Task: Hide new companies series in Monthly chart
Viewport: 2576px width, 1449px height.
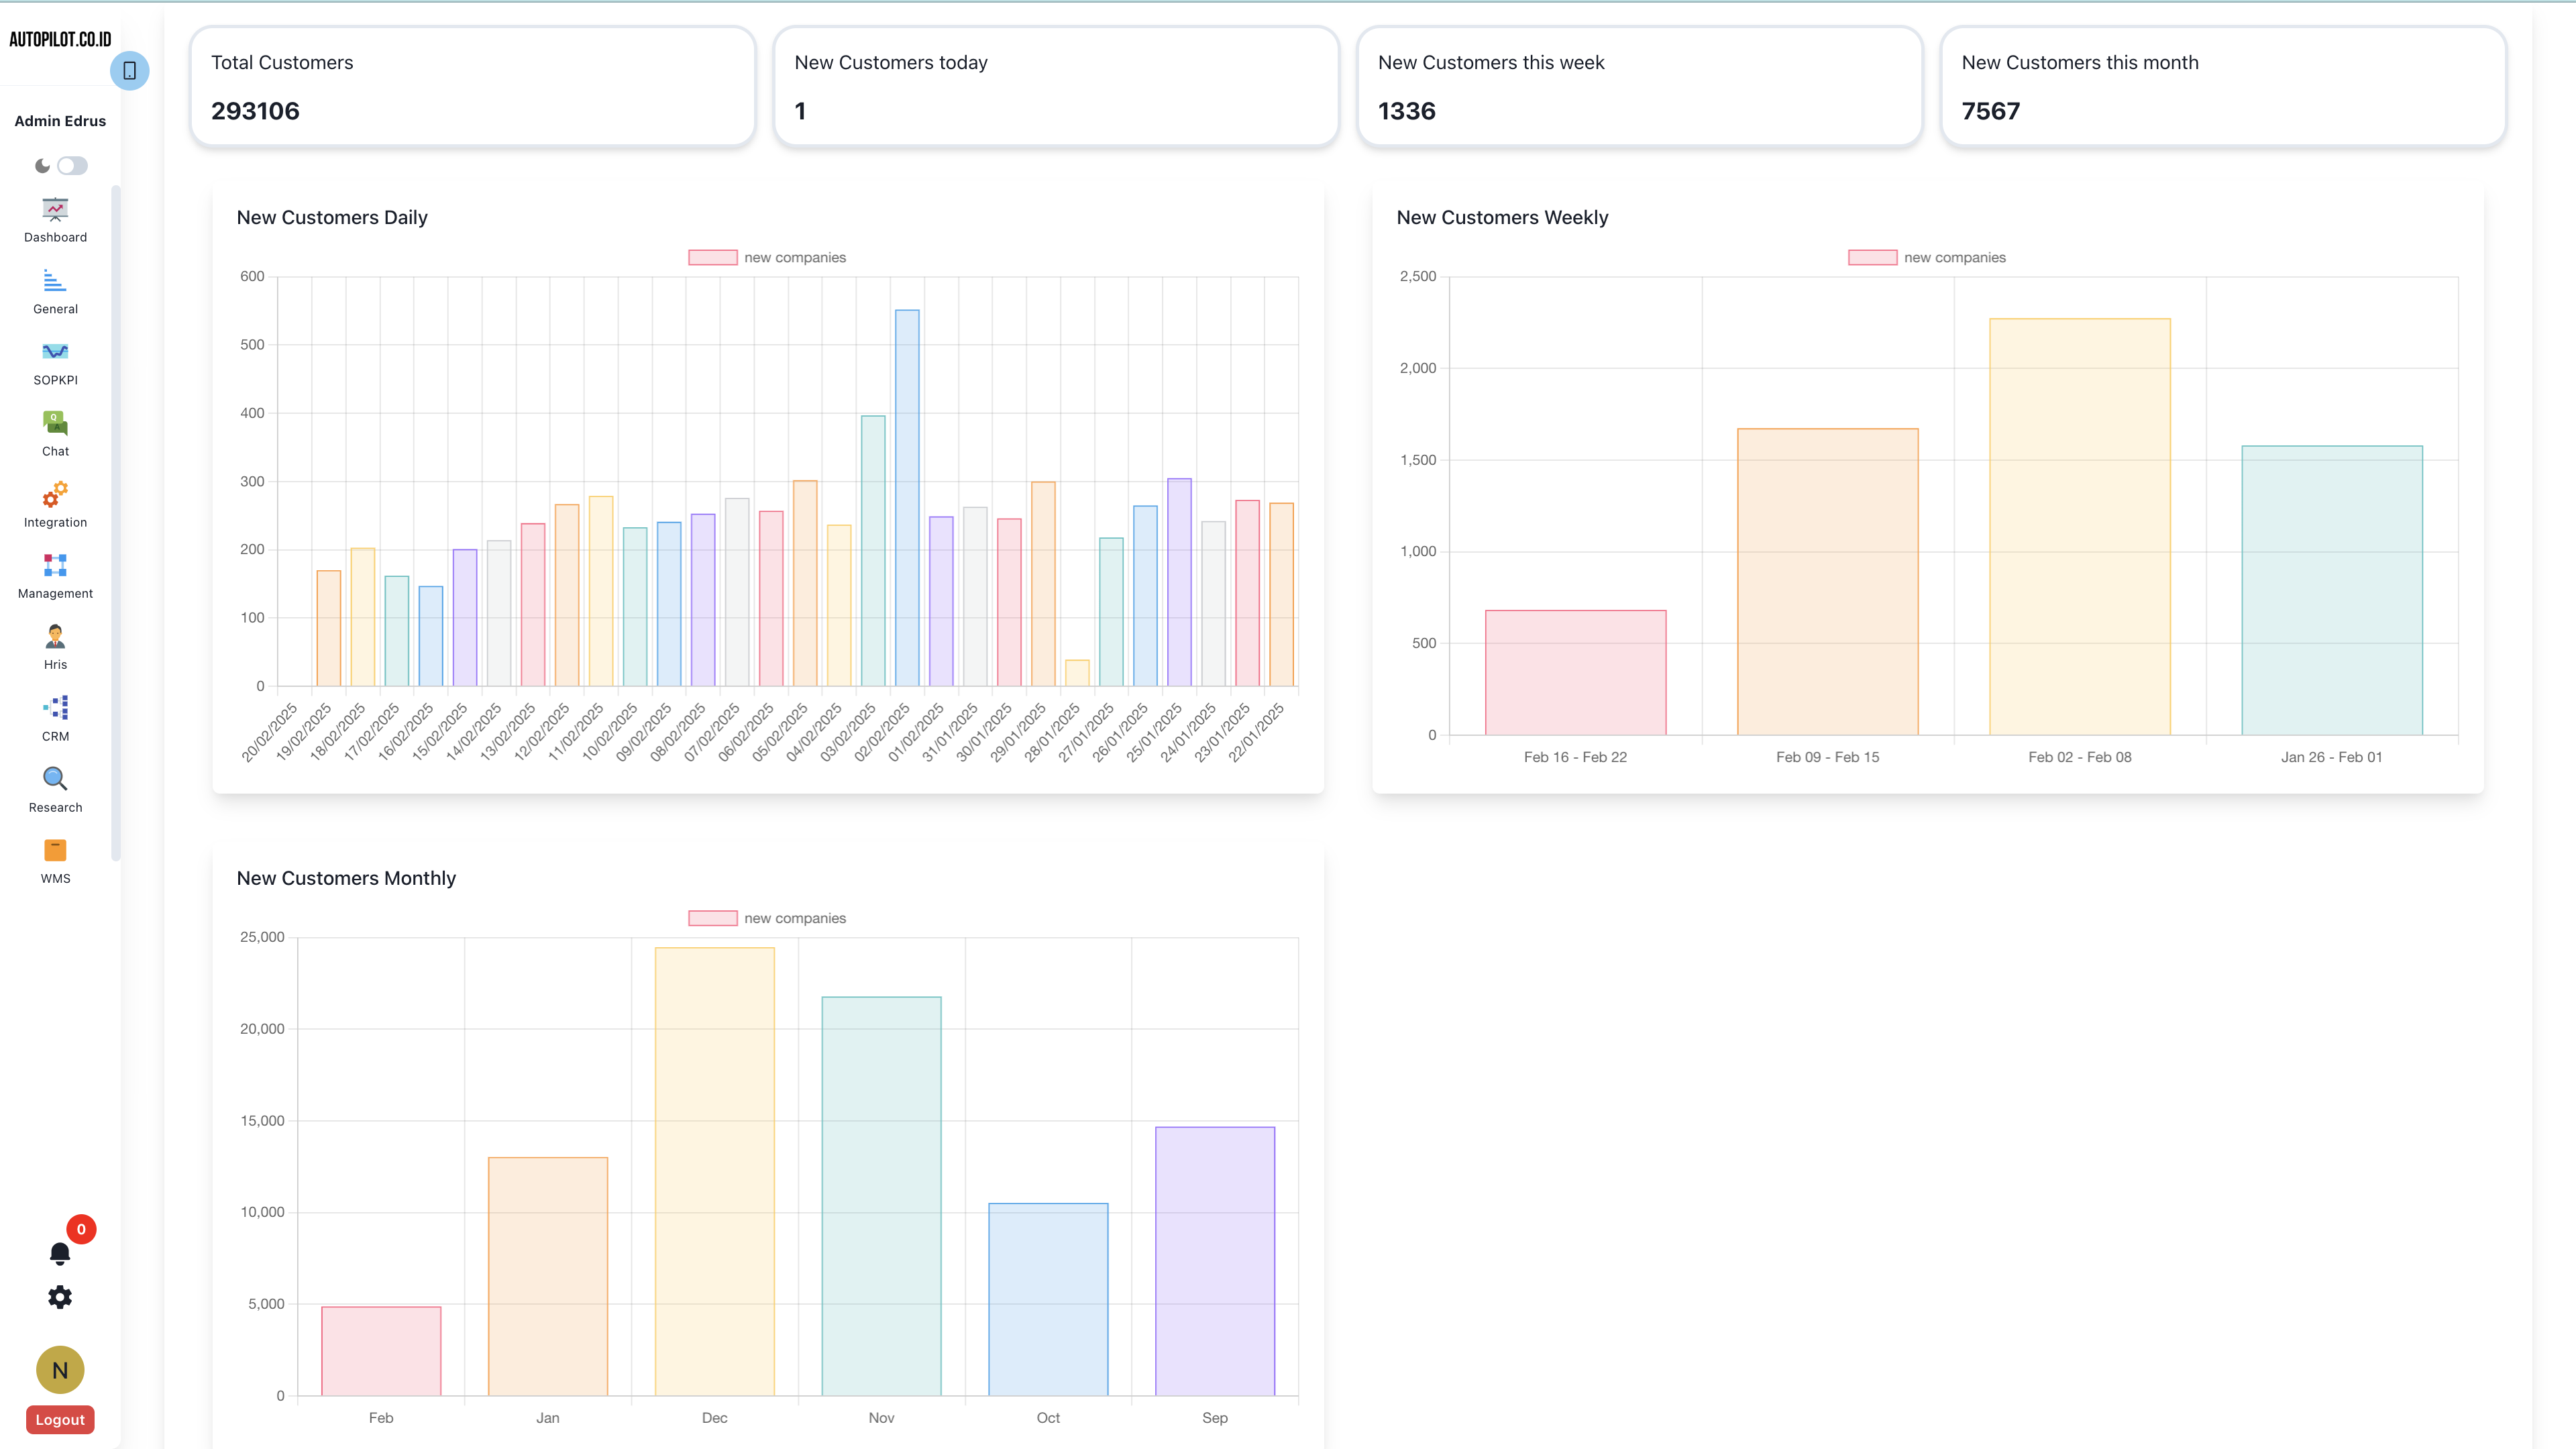Action: (713, 918)
